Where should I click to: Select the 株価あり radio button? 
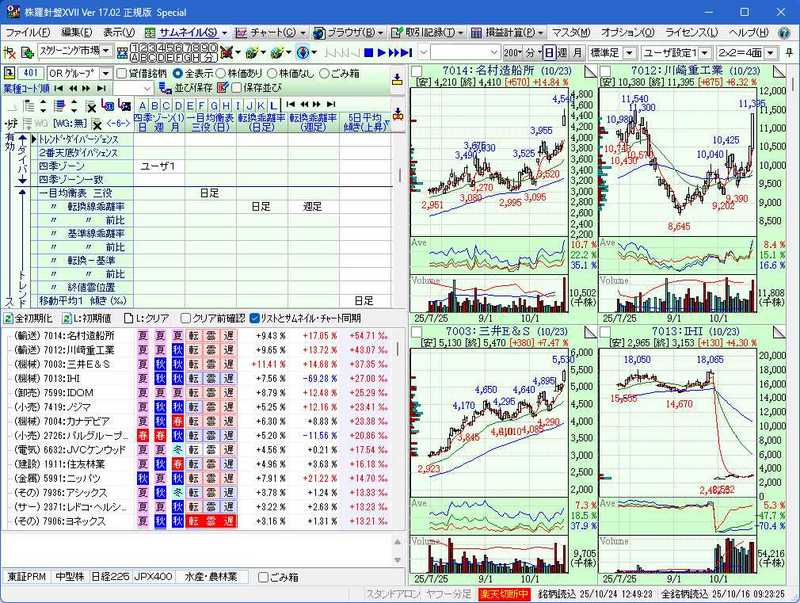click(225, 73)
